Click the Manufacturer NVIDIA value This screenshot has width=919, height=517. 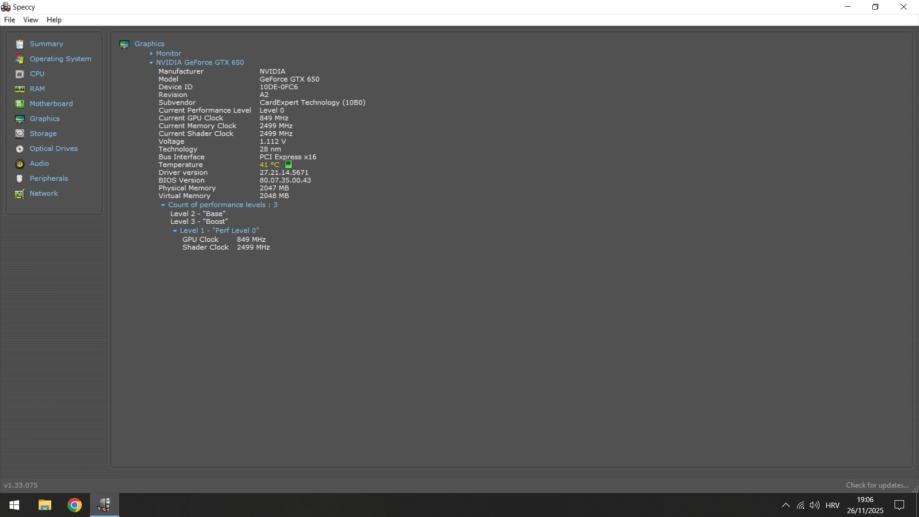coord(272,72)
